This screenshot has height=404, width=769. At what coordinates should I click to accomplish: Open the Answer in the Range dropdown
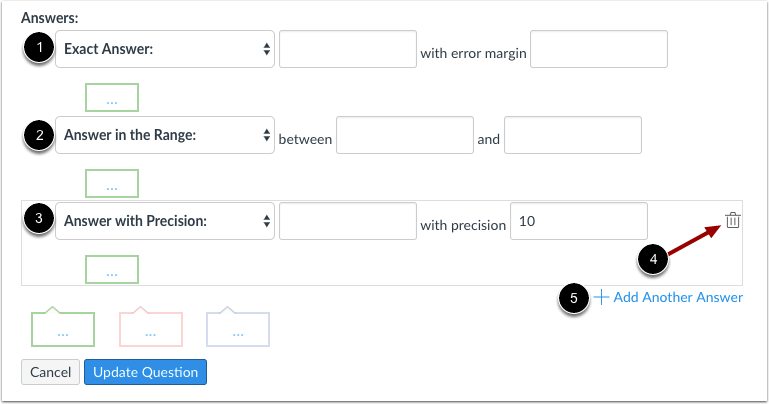point(165,135)
